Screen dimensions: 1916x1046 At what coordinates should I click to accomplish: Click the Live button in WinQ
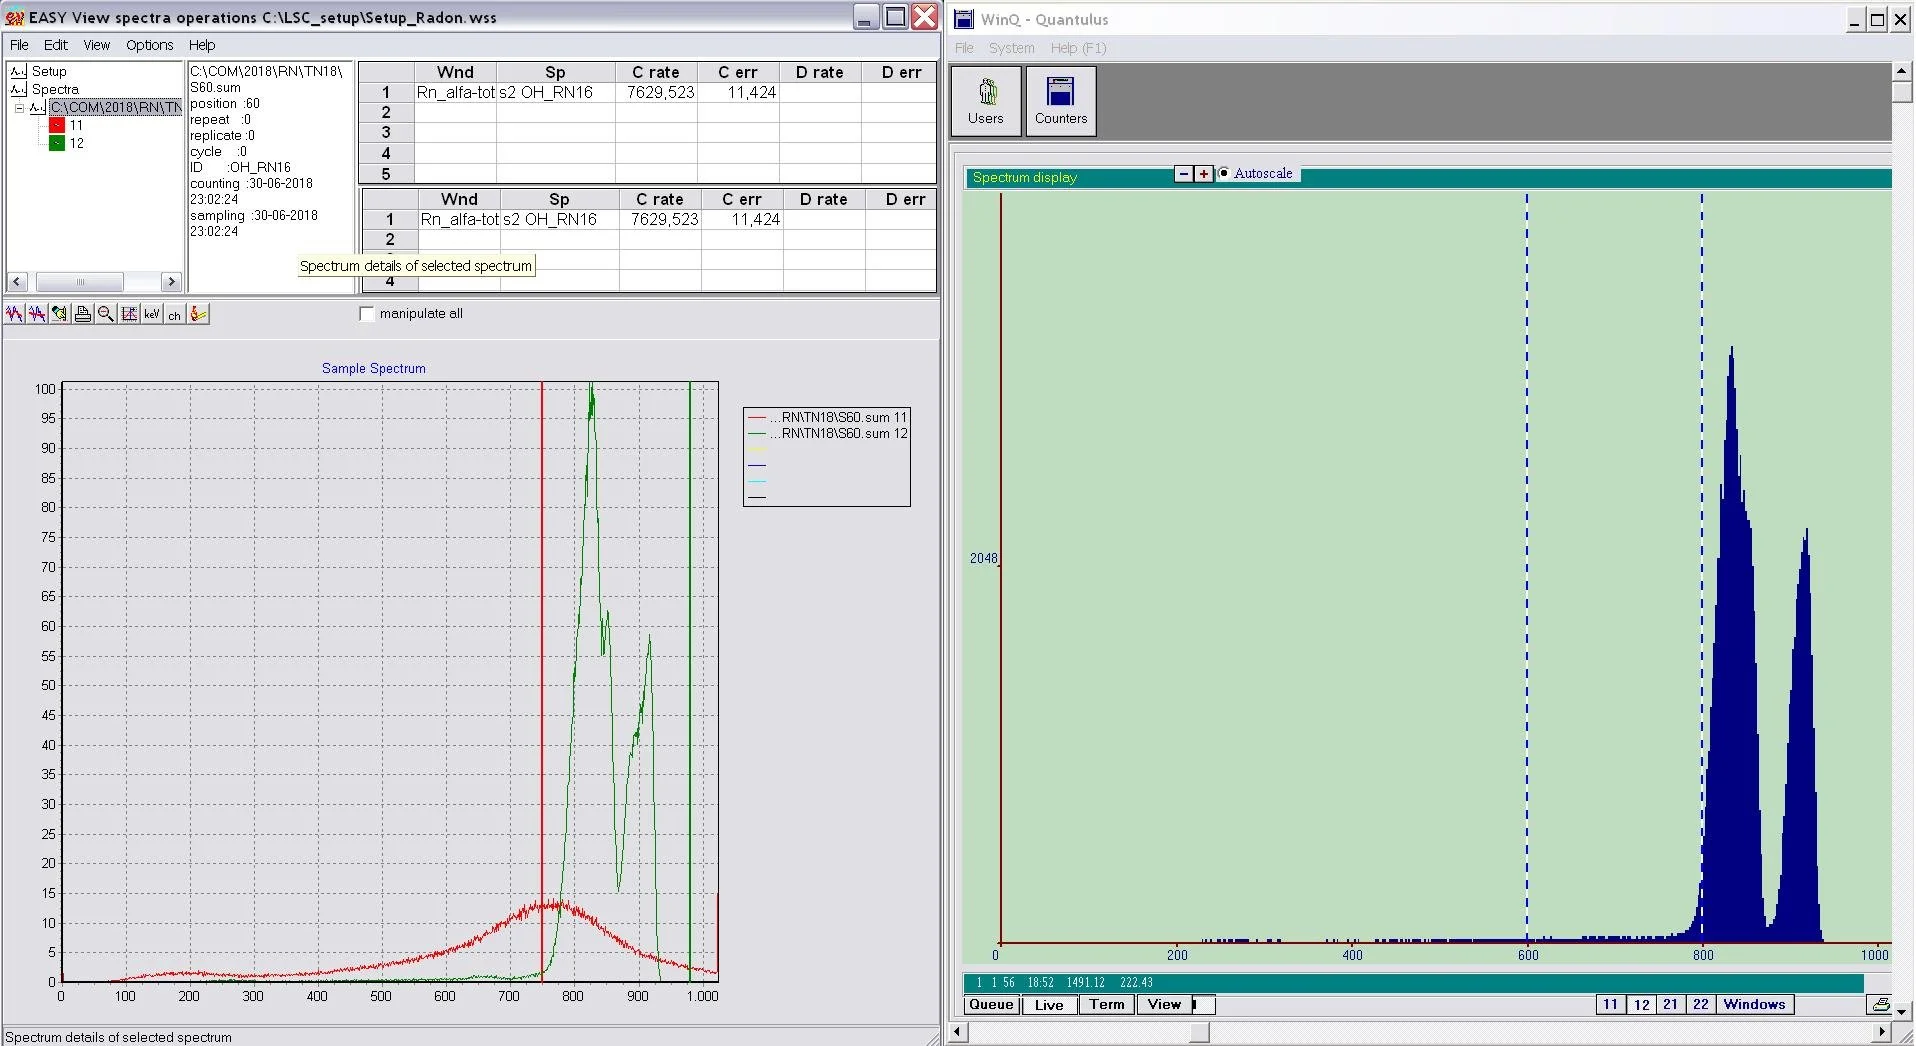click(x=1049, y=1005)
